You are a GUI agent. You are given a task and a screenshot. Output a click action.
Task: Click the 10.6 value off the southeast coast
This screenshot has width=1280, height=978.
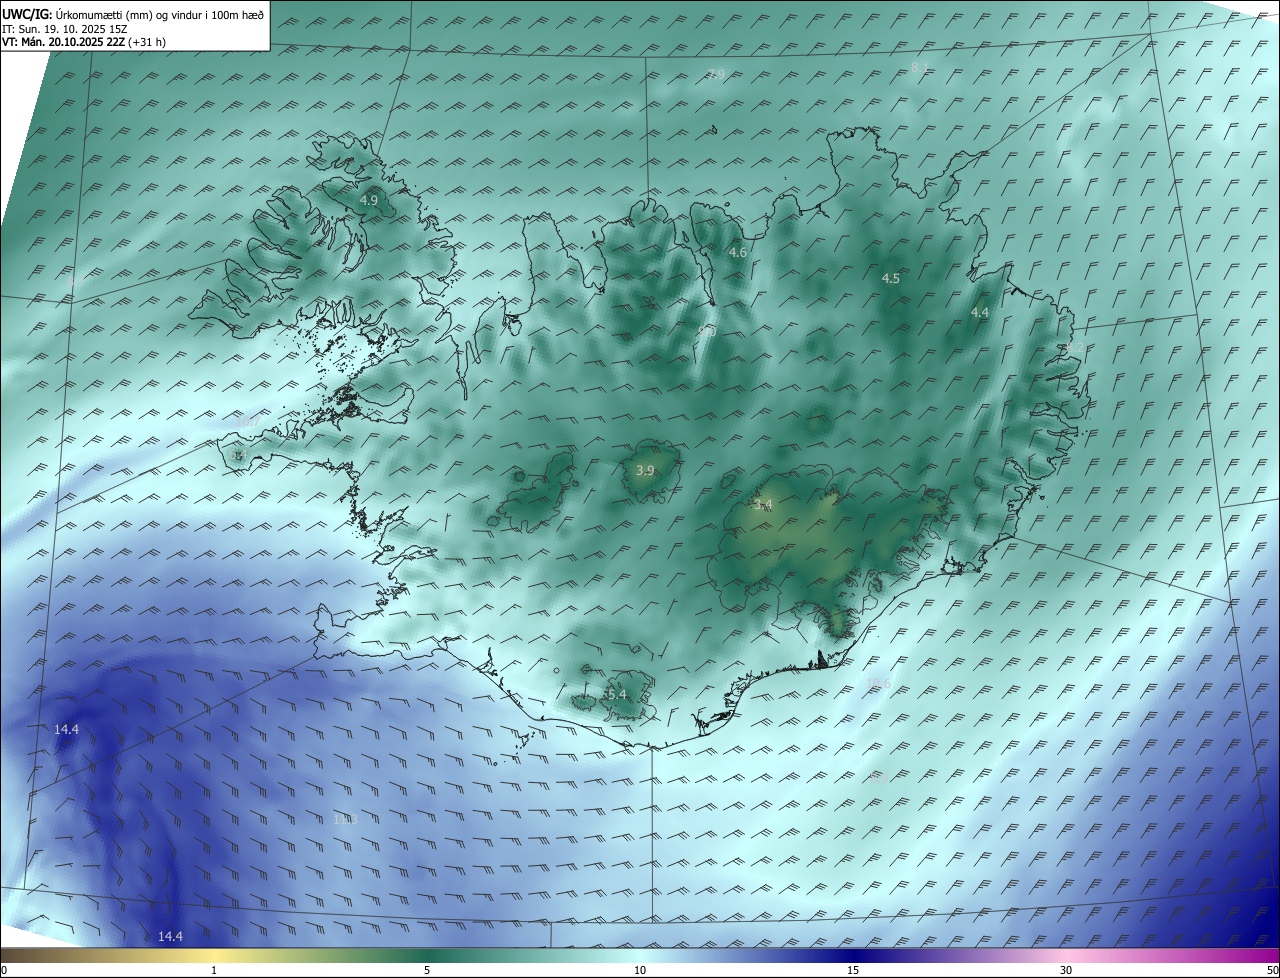click(878, 684)
